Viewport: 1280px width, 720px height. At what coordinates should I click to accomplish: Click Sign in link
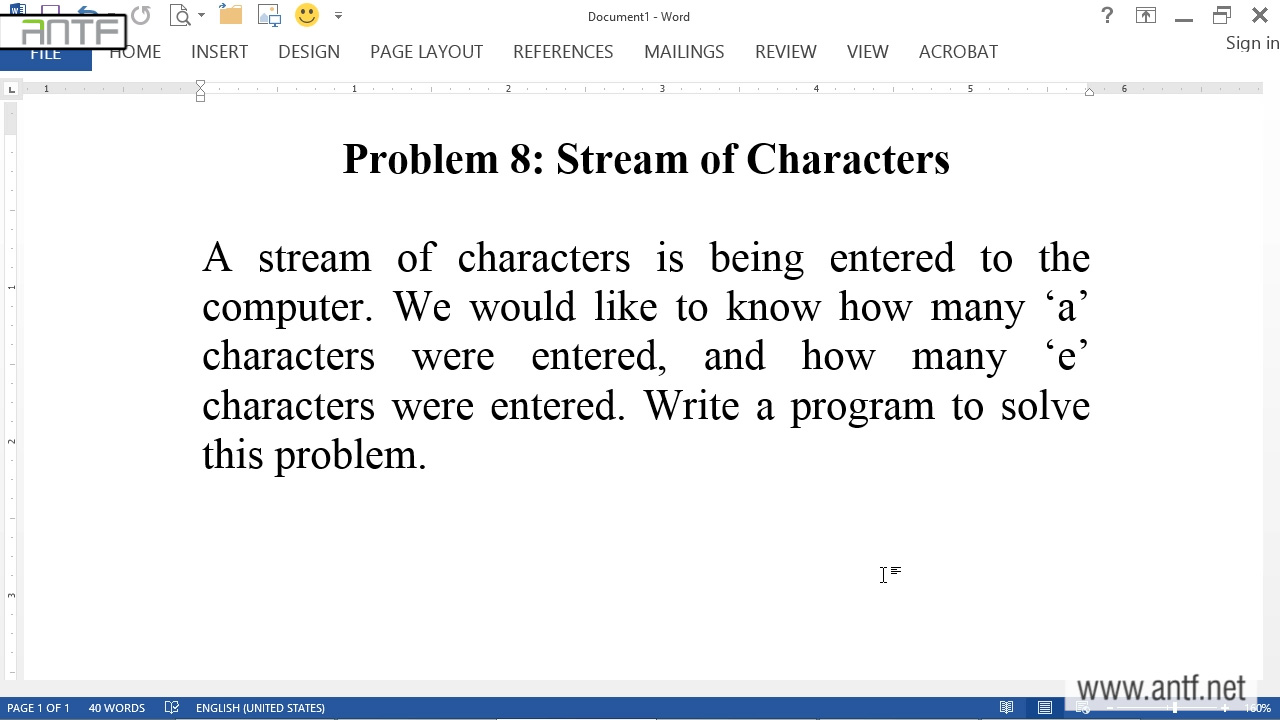pyautogui.click(x=1251, y=43)
